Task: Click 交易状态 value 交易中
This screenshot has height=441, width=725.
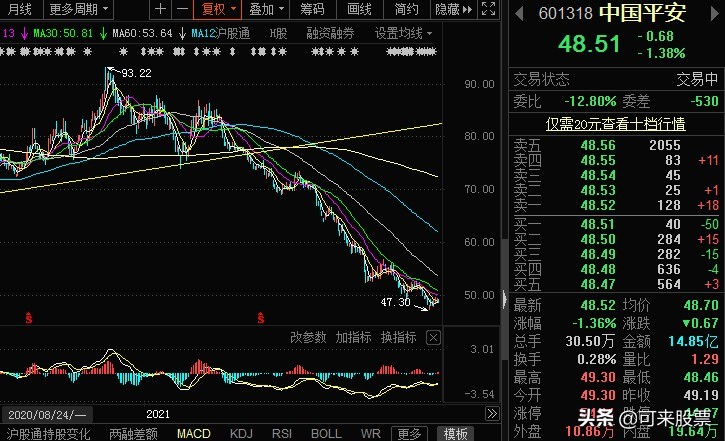Action: [x=697, y=80]
